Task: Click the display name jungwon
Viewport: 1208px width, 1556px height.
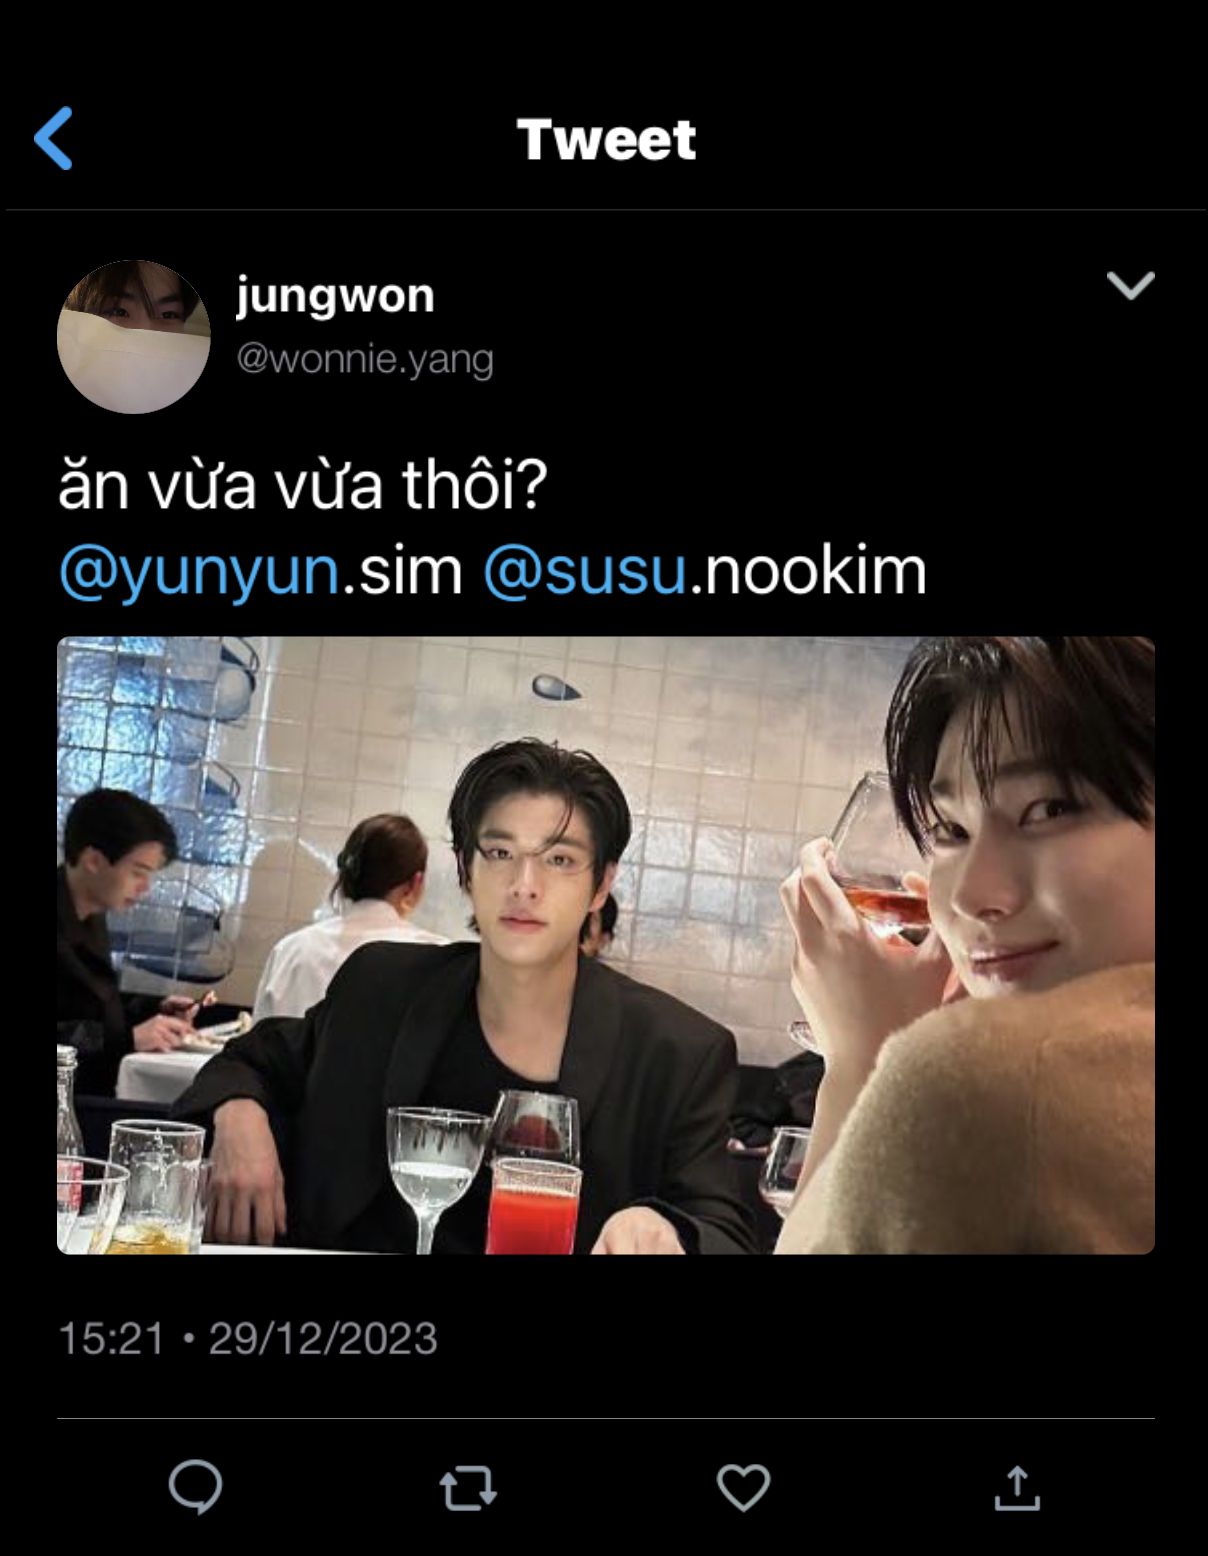Action: pyautogui.click(x=335, y=297)
